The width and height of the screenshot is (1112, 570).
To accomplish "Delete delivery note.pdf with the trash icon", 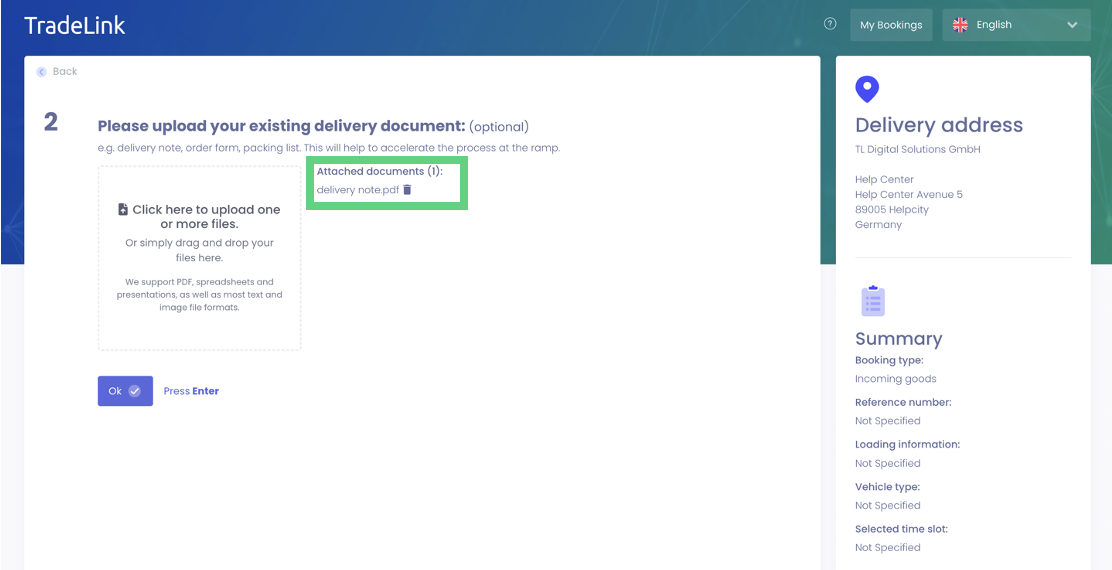I will (x=407, y=190).
